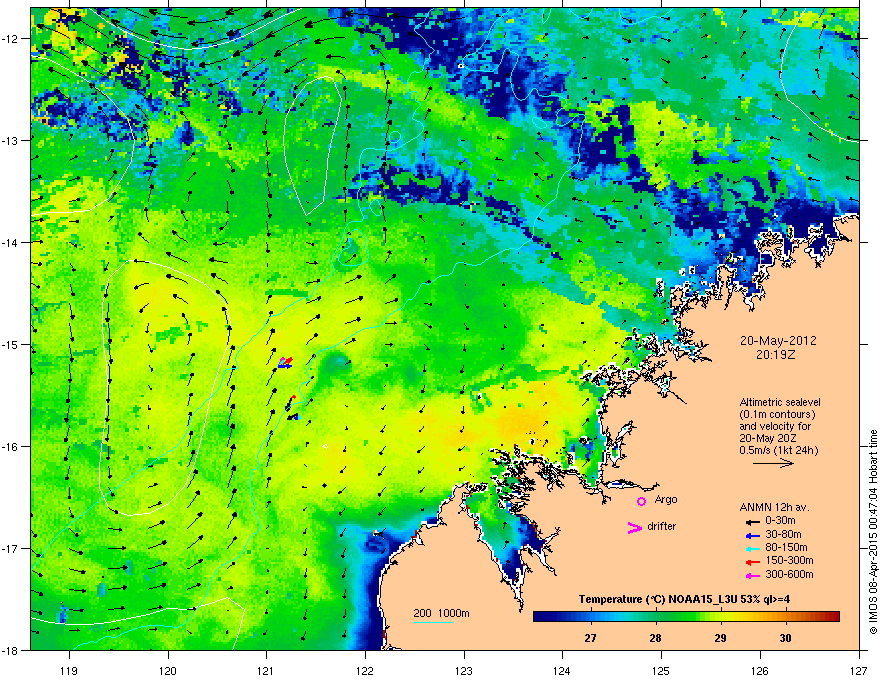The height and width of the screenshot is (680, 880).
Task: Click the '0.5m/s (1kt 24h)' text
Action: [x=779, y=450]
